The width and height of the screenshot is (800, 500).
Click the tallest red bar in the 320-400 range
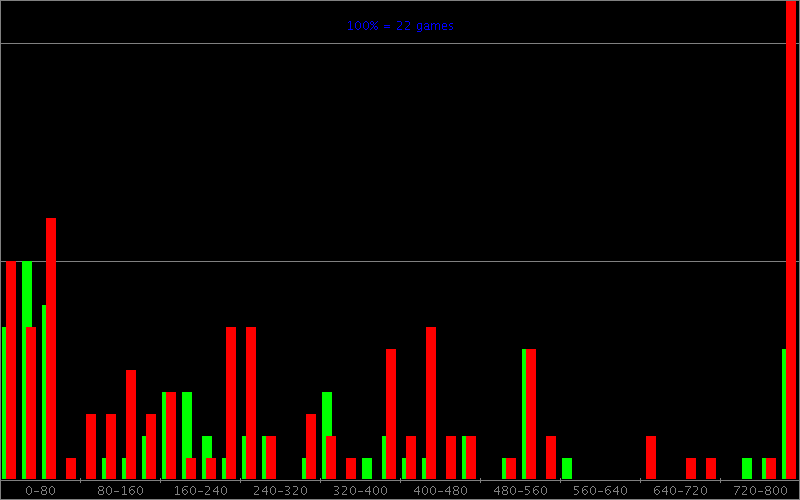coord(391,414)
